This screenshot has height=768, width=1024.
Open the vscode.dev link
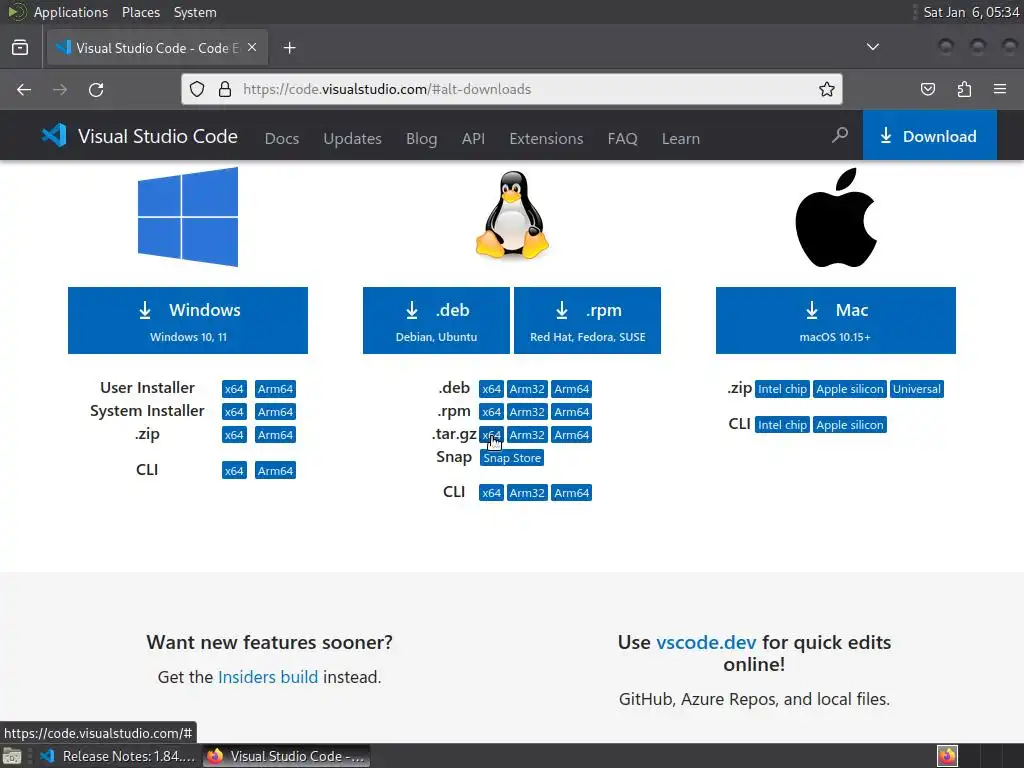pyautogui.click(x=706, y=643)
